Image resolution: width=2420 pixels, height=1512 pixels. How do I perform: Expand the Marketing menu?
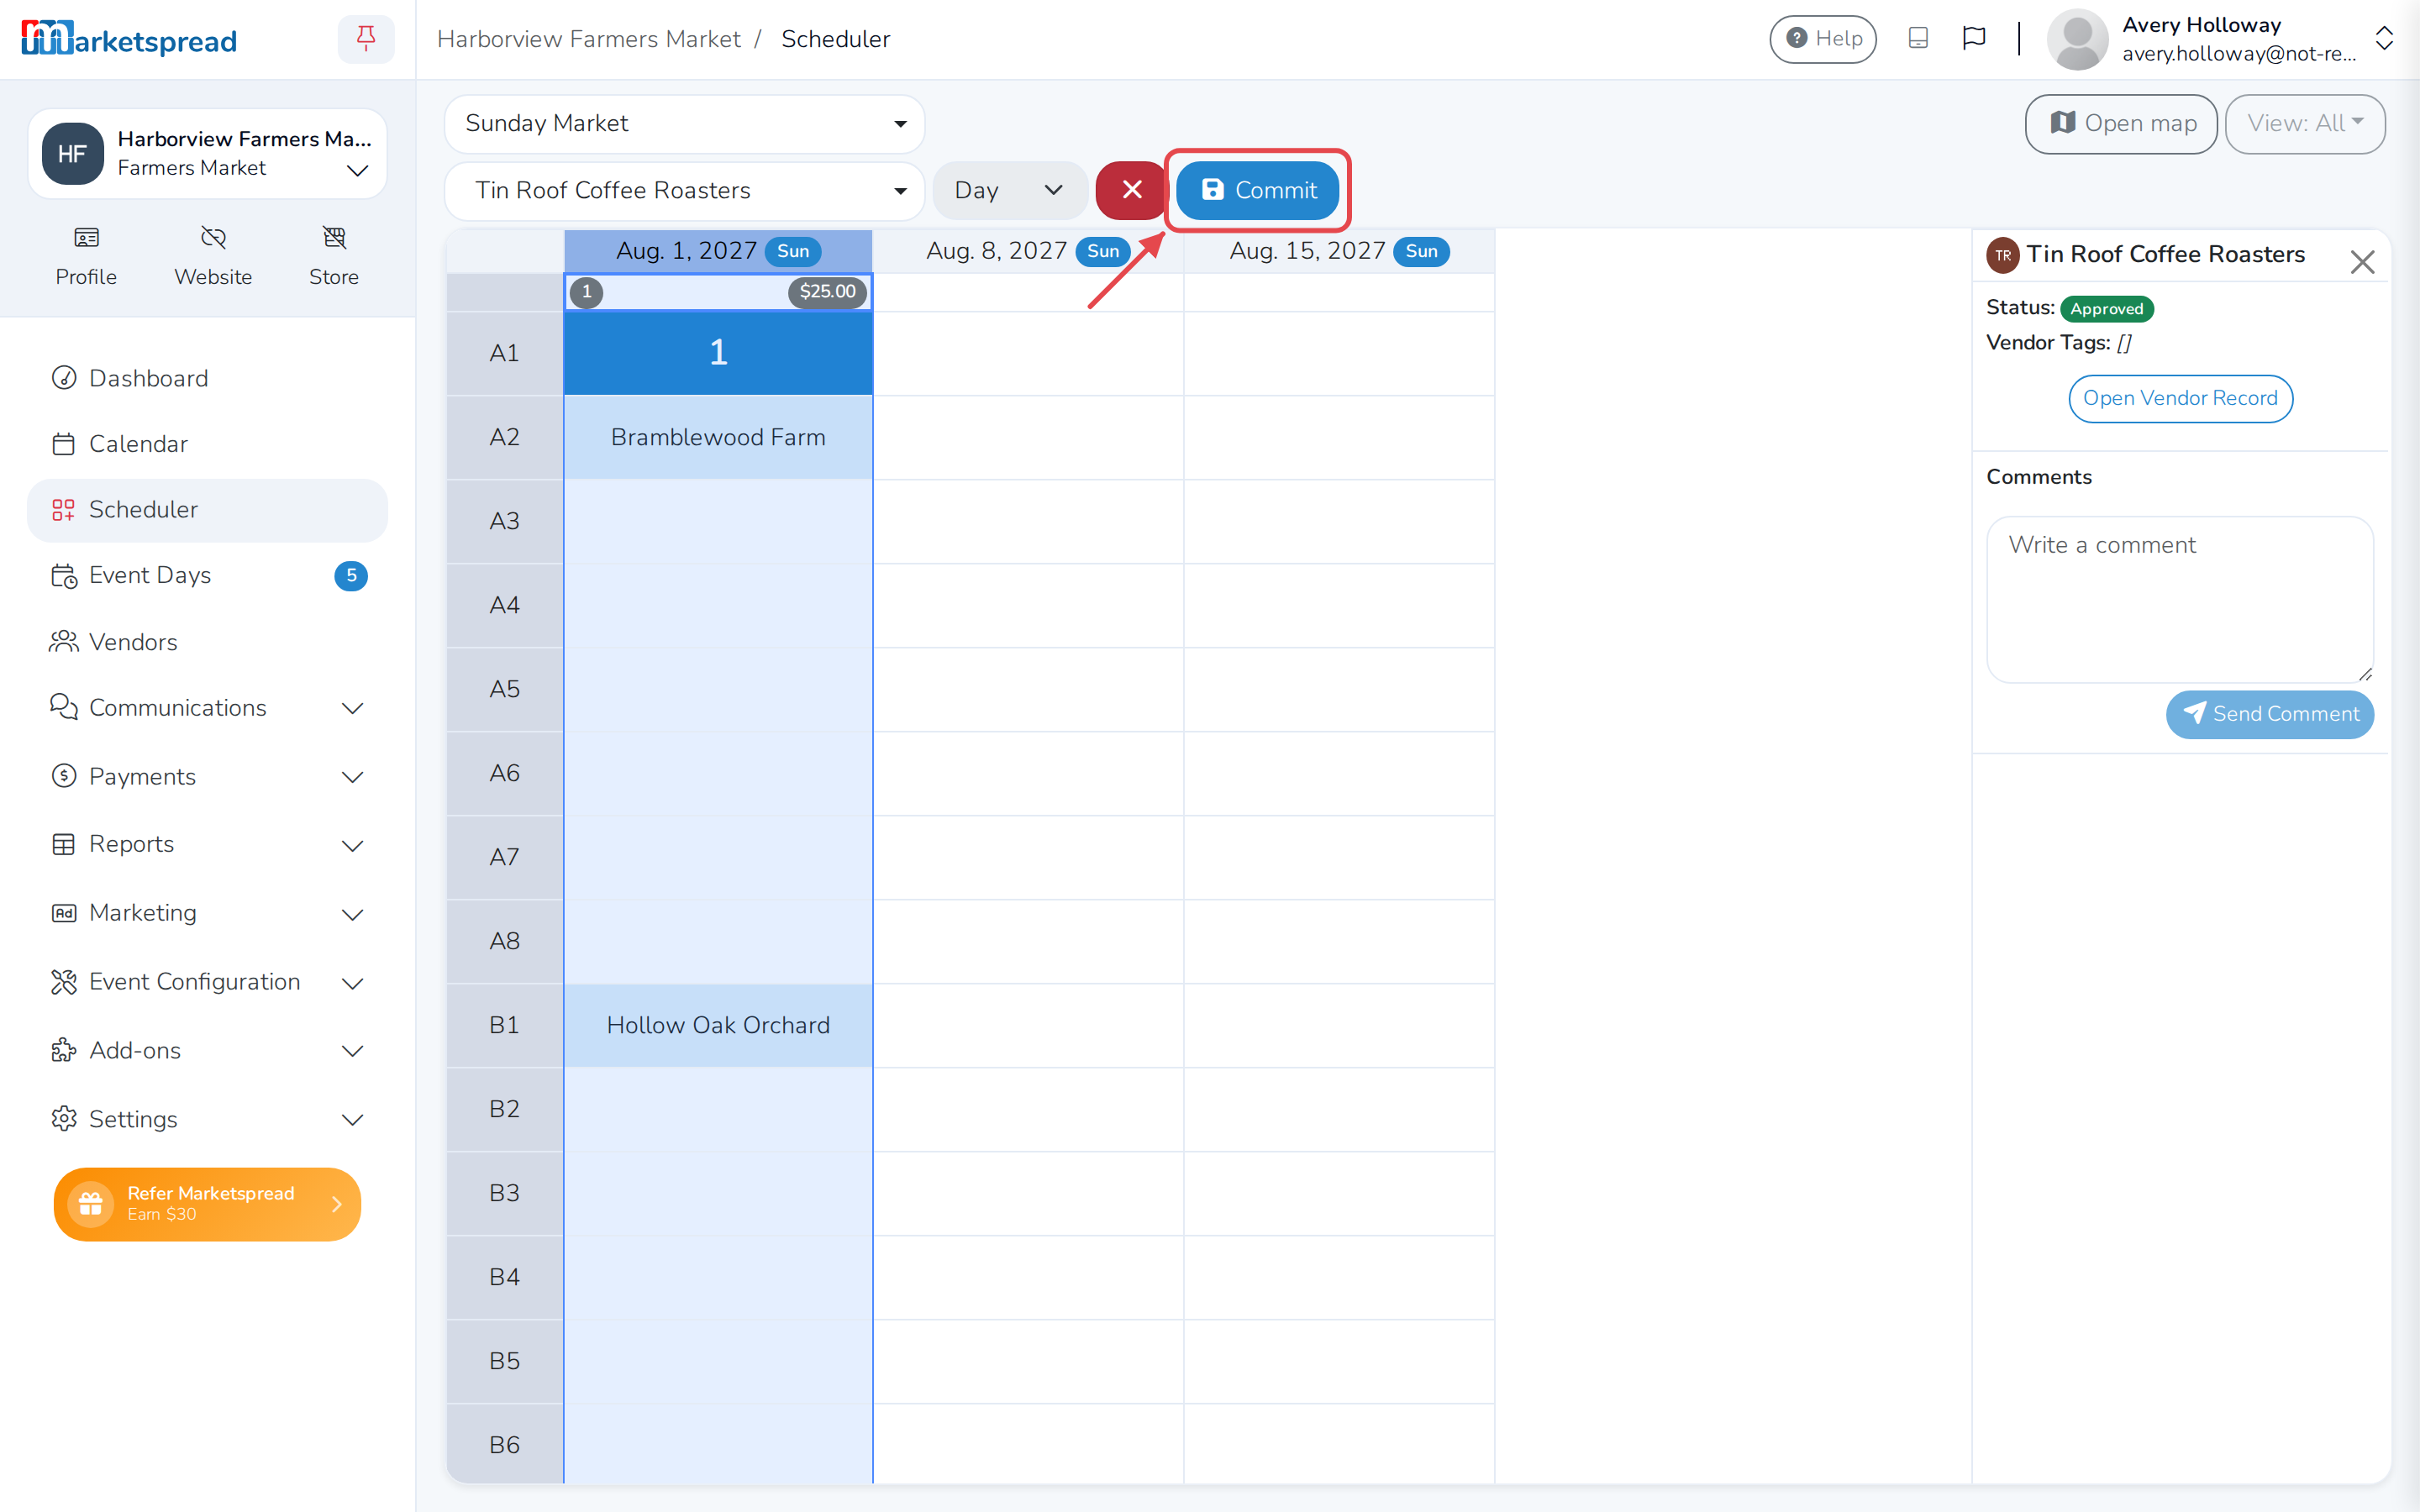(207, 914)
